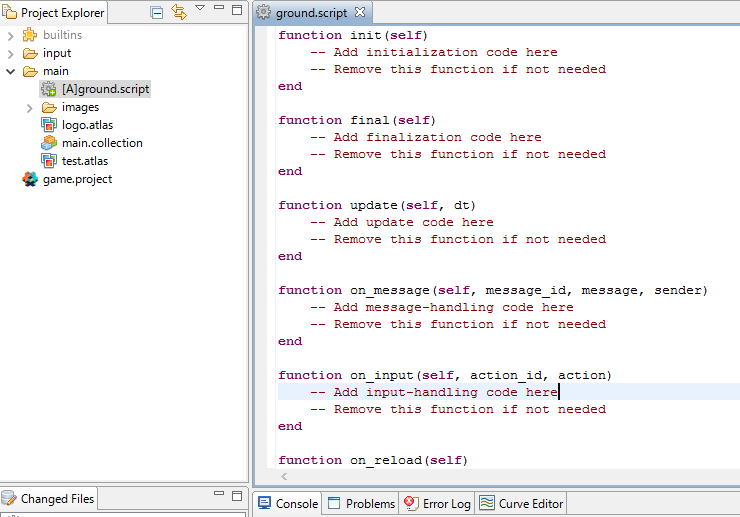Image resolution: width=740 pixels, height=517 pixels.
Task: Click the test.atlas file icon
Action: [x=49, y=161]
